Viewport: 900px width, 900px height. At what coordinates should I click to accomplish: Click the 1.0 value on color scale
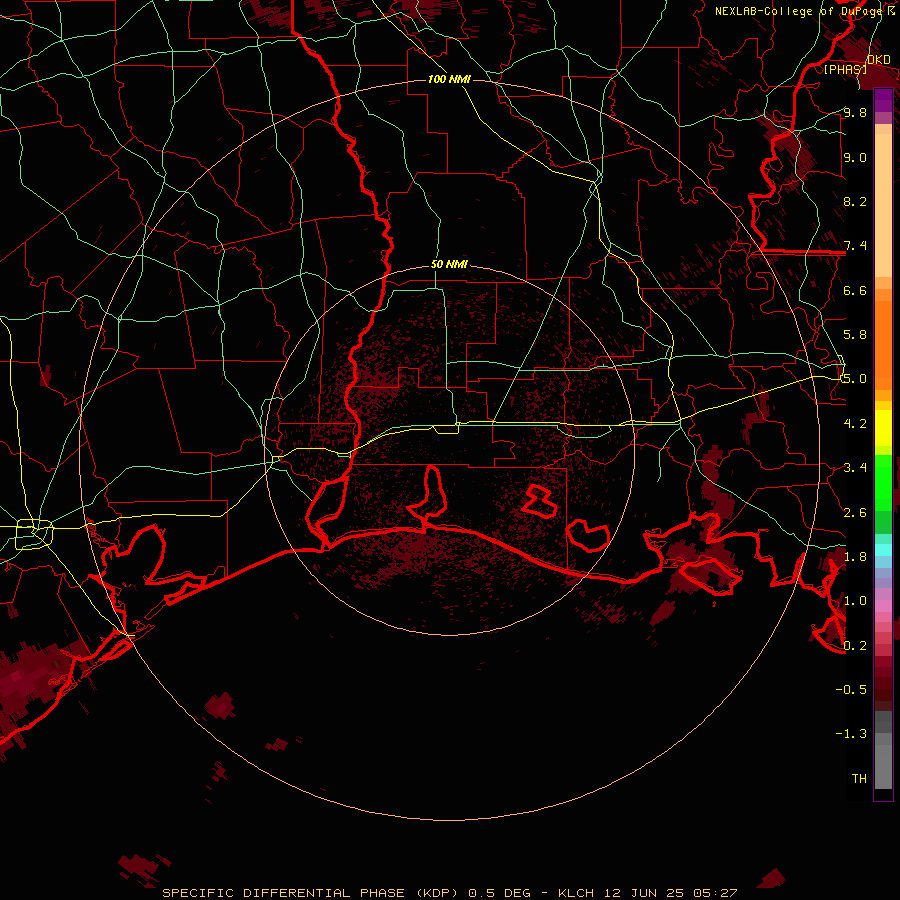point(855,601)
